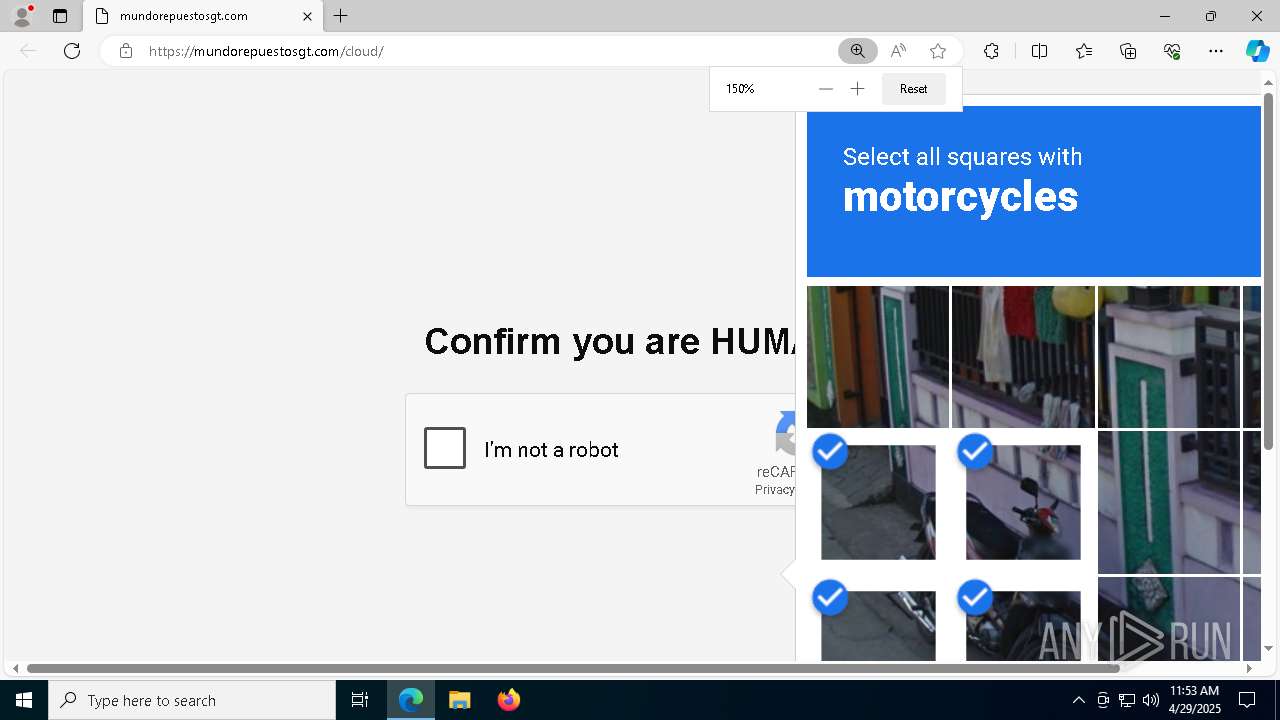Select middle-right captcha tile with green gate

click(1169, 502)
